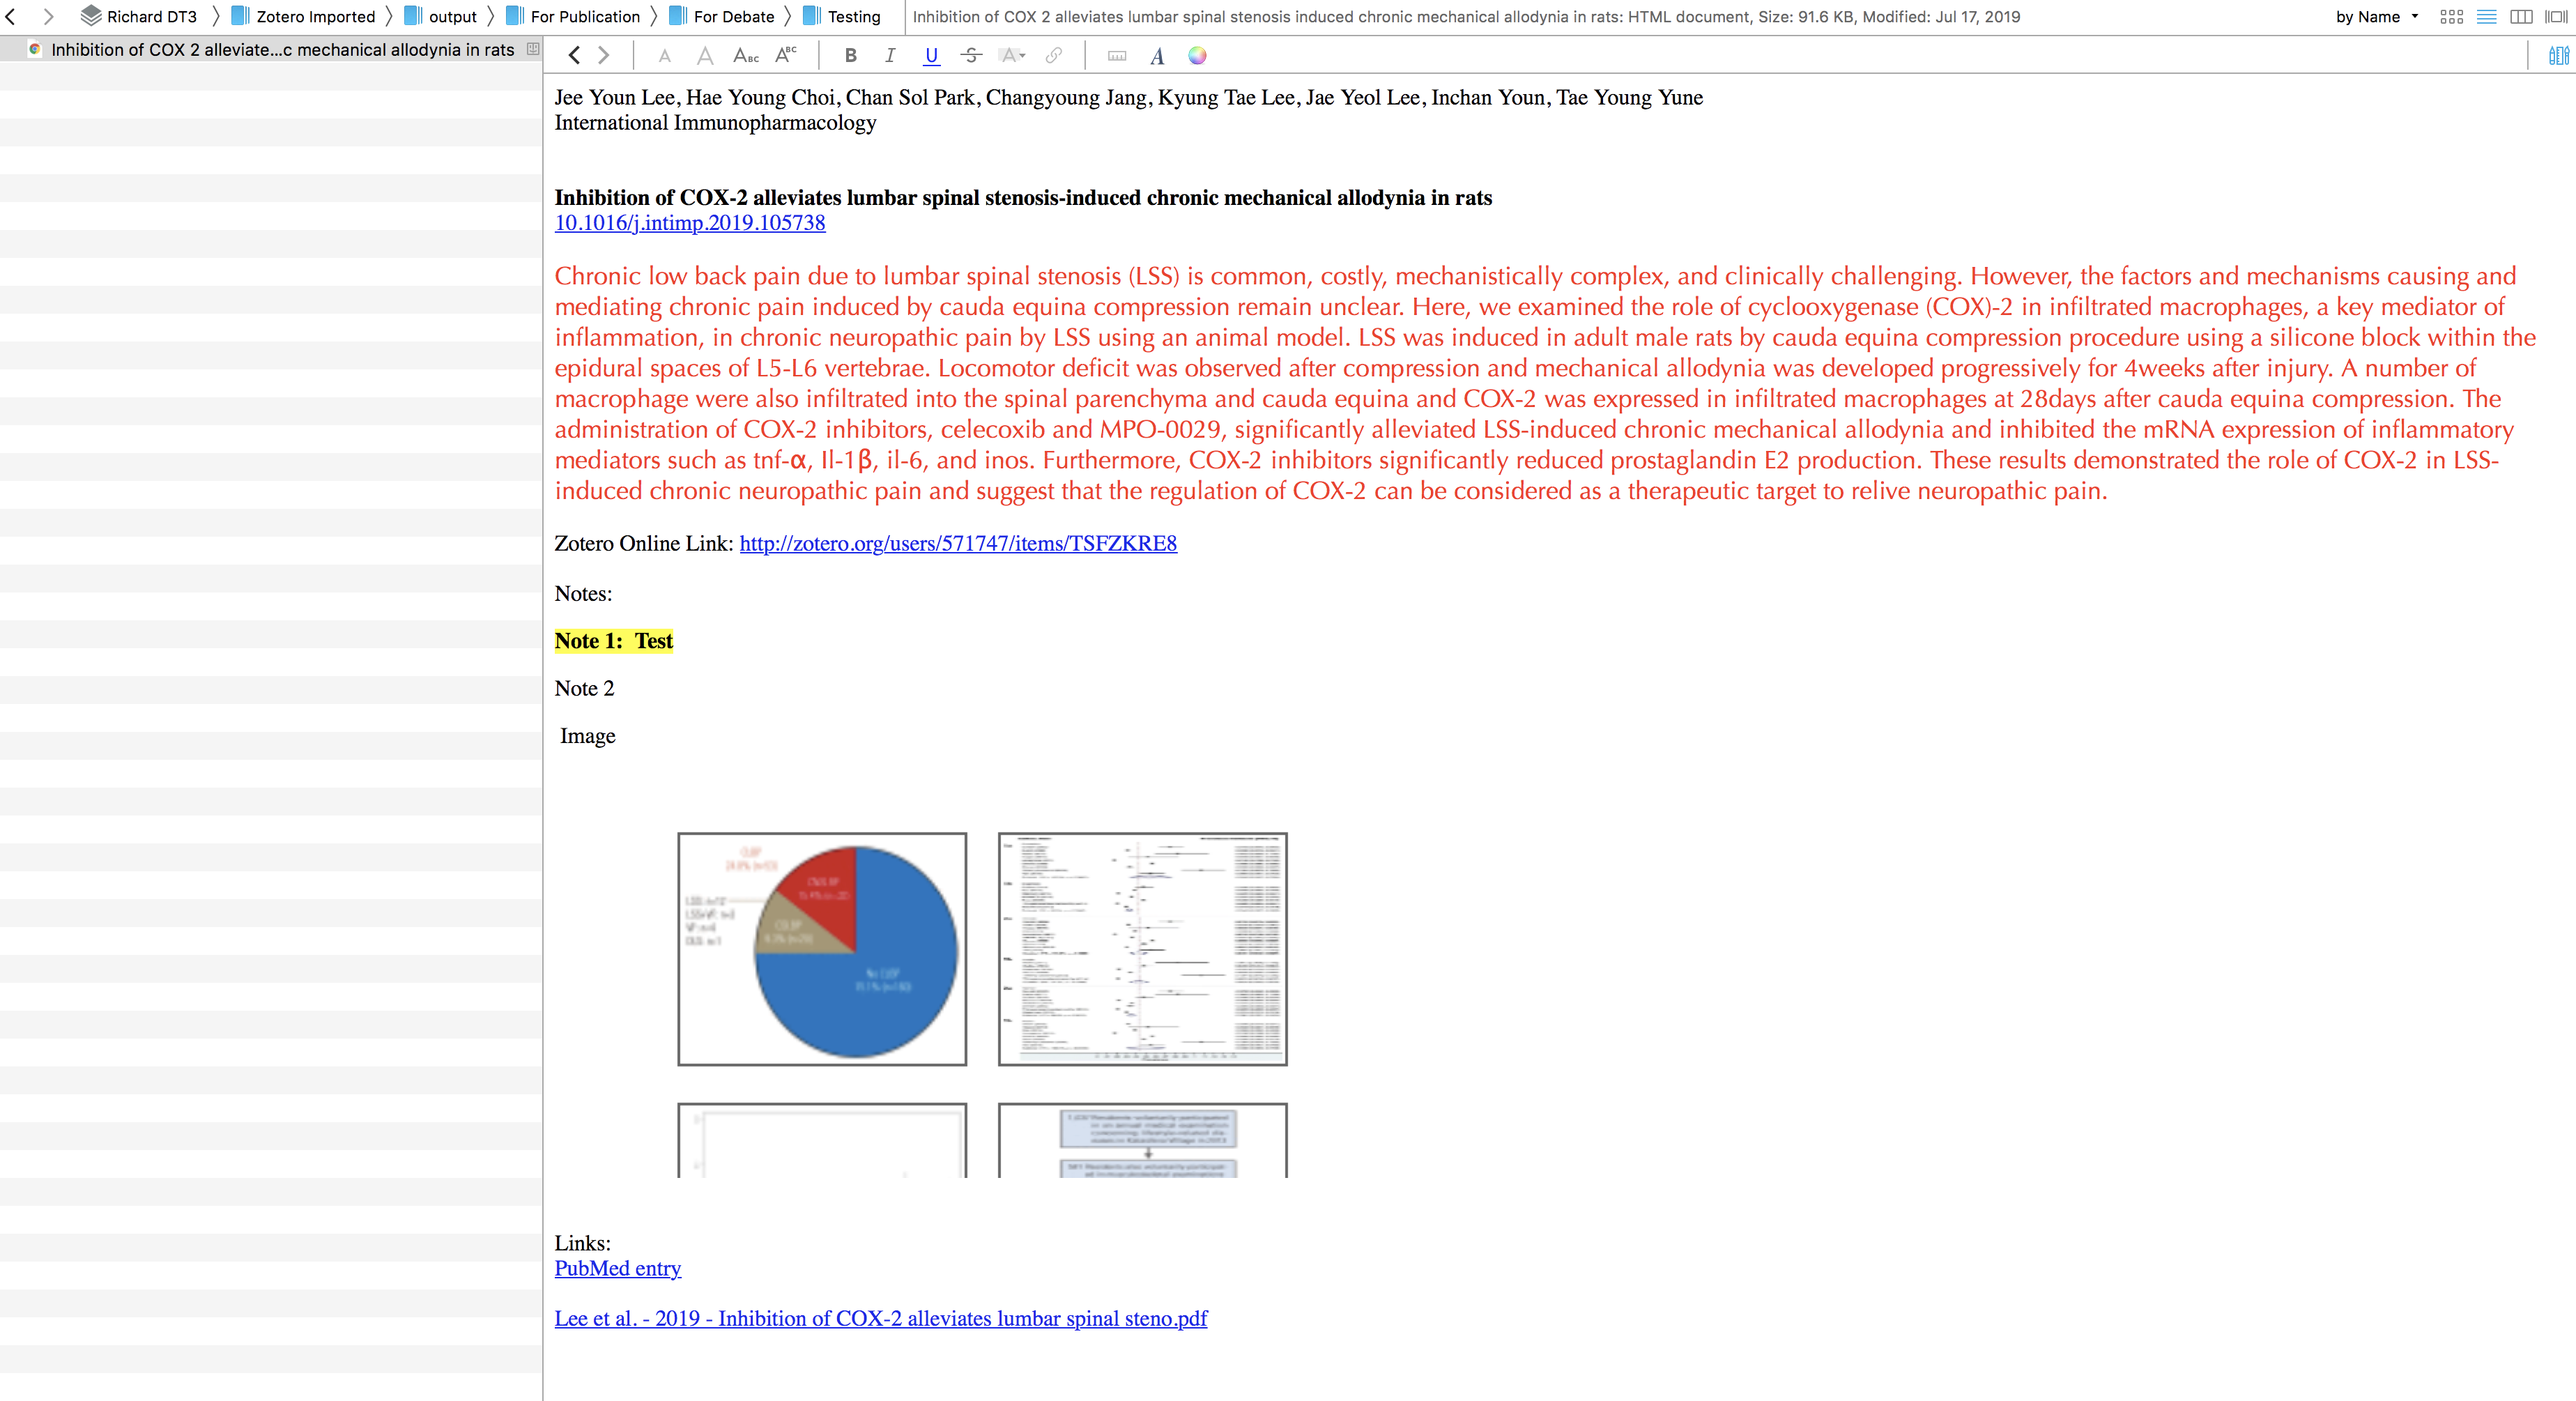
Task: Open the Zotero online item link
Action: coord(958,543)
